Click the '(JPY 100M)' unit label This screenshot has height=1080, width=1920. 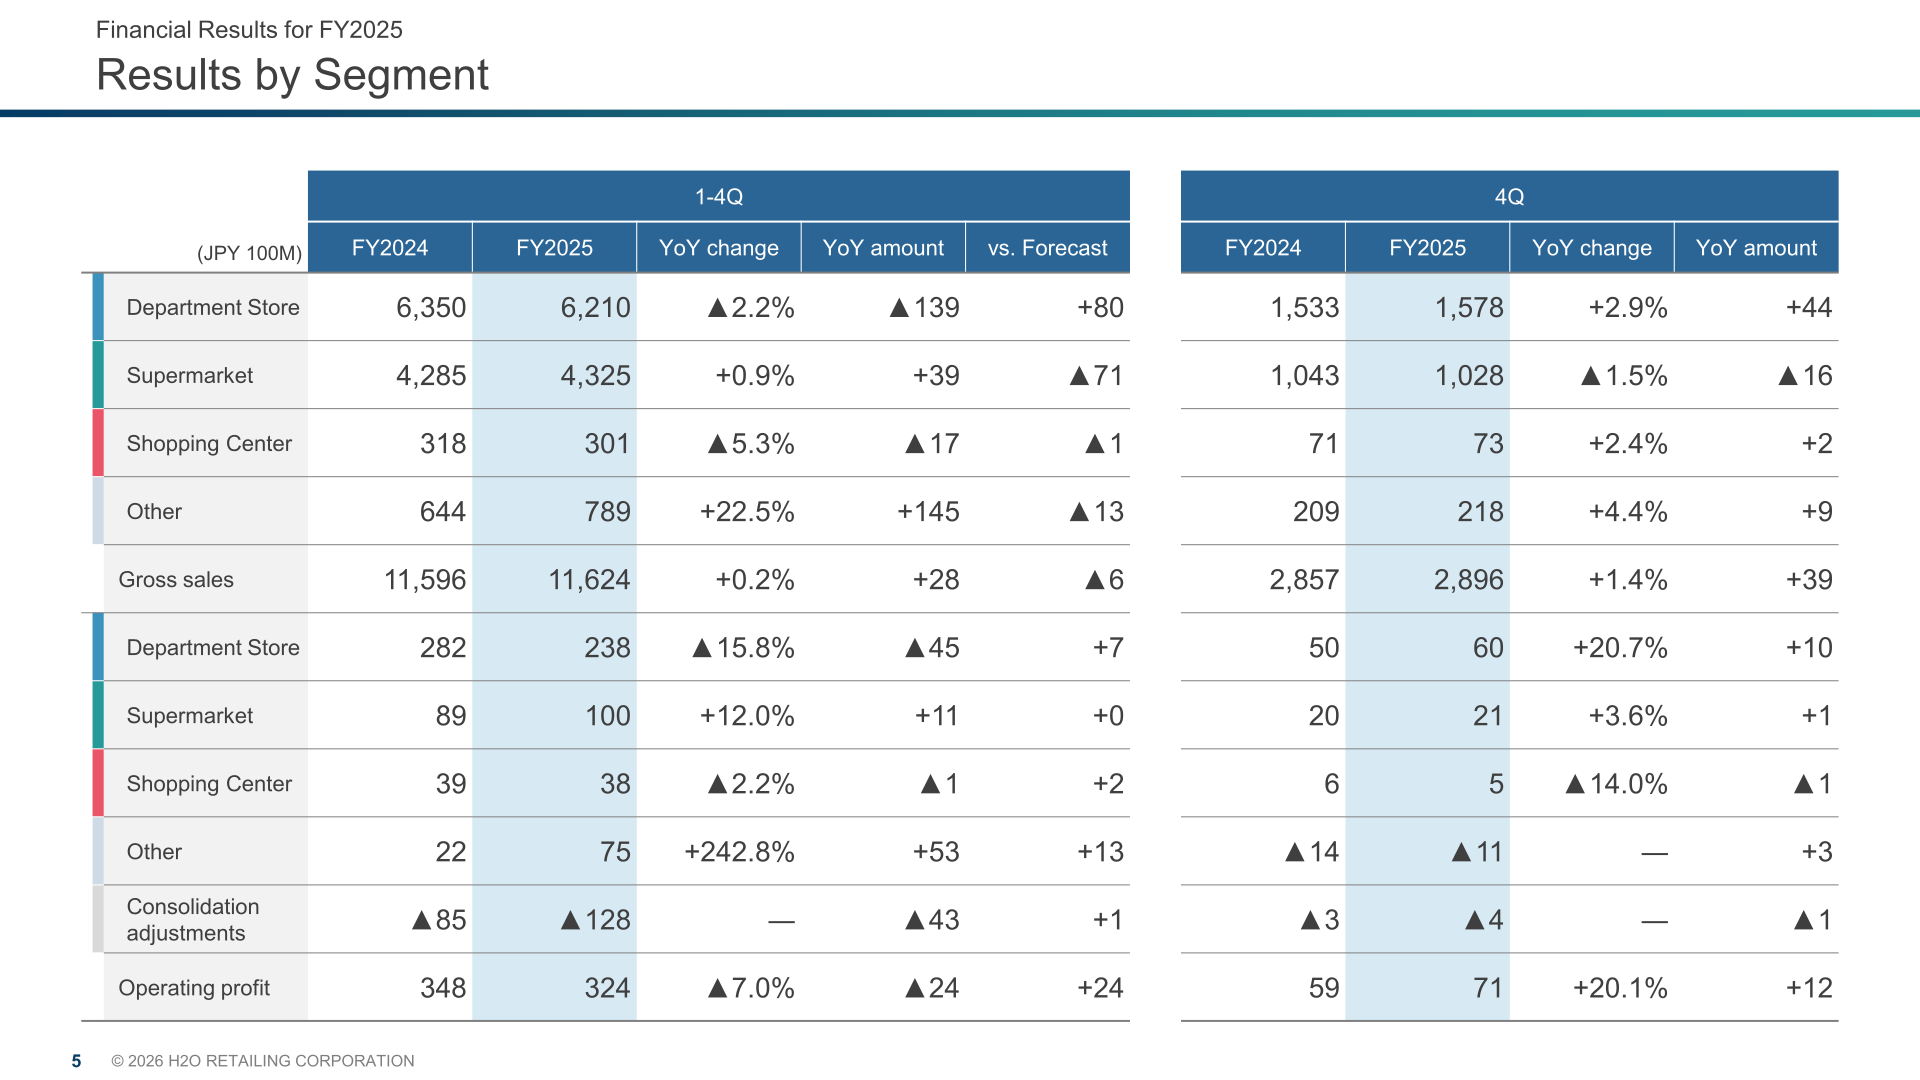249,253
